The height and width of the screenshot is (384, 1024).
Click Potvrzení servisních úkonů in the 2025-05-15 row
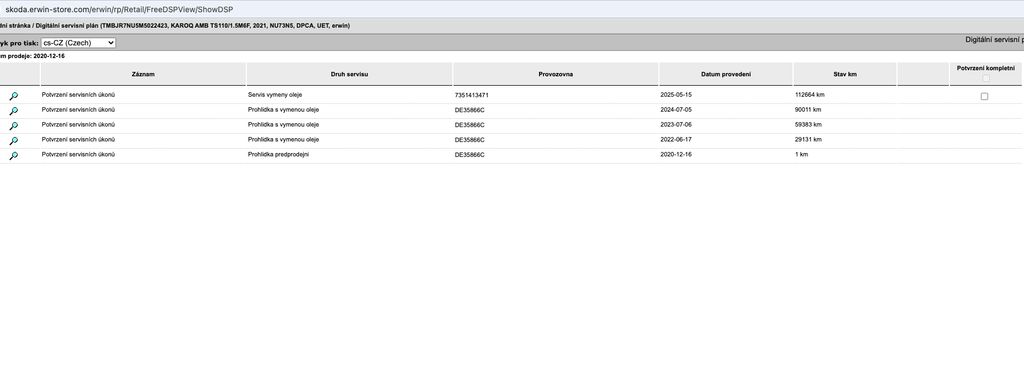pos(78,95)
